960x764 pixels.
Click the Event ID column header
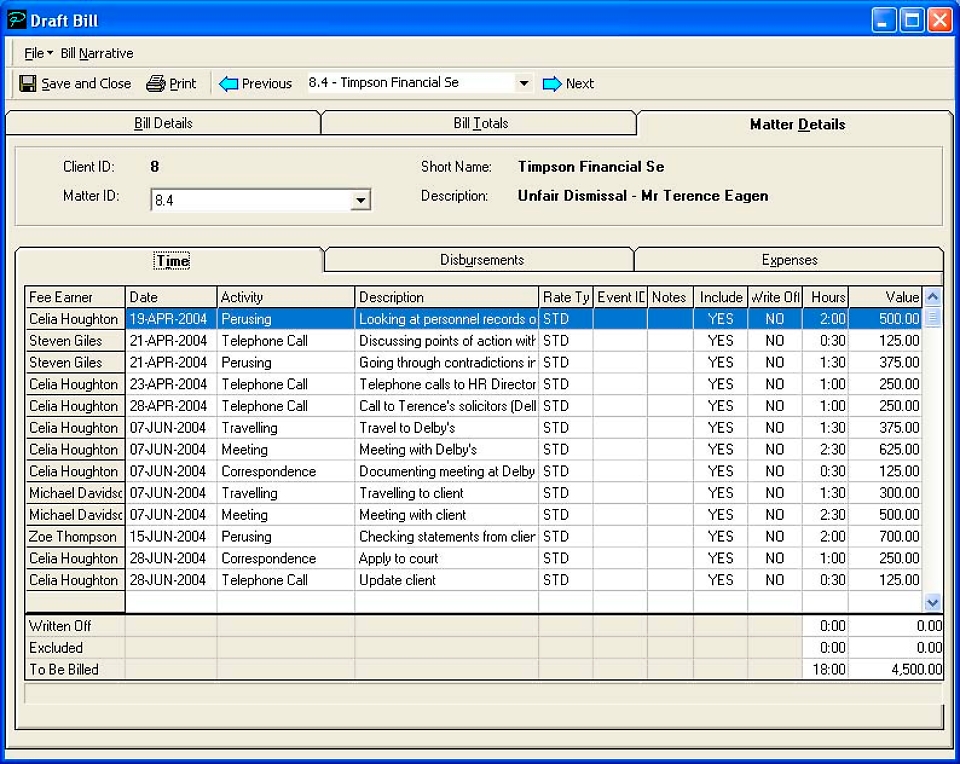pos(620,297)
